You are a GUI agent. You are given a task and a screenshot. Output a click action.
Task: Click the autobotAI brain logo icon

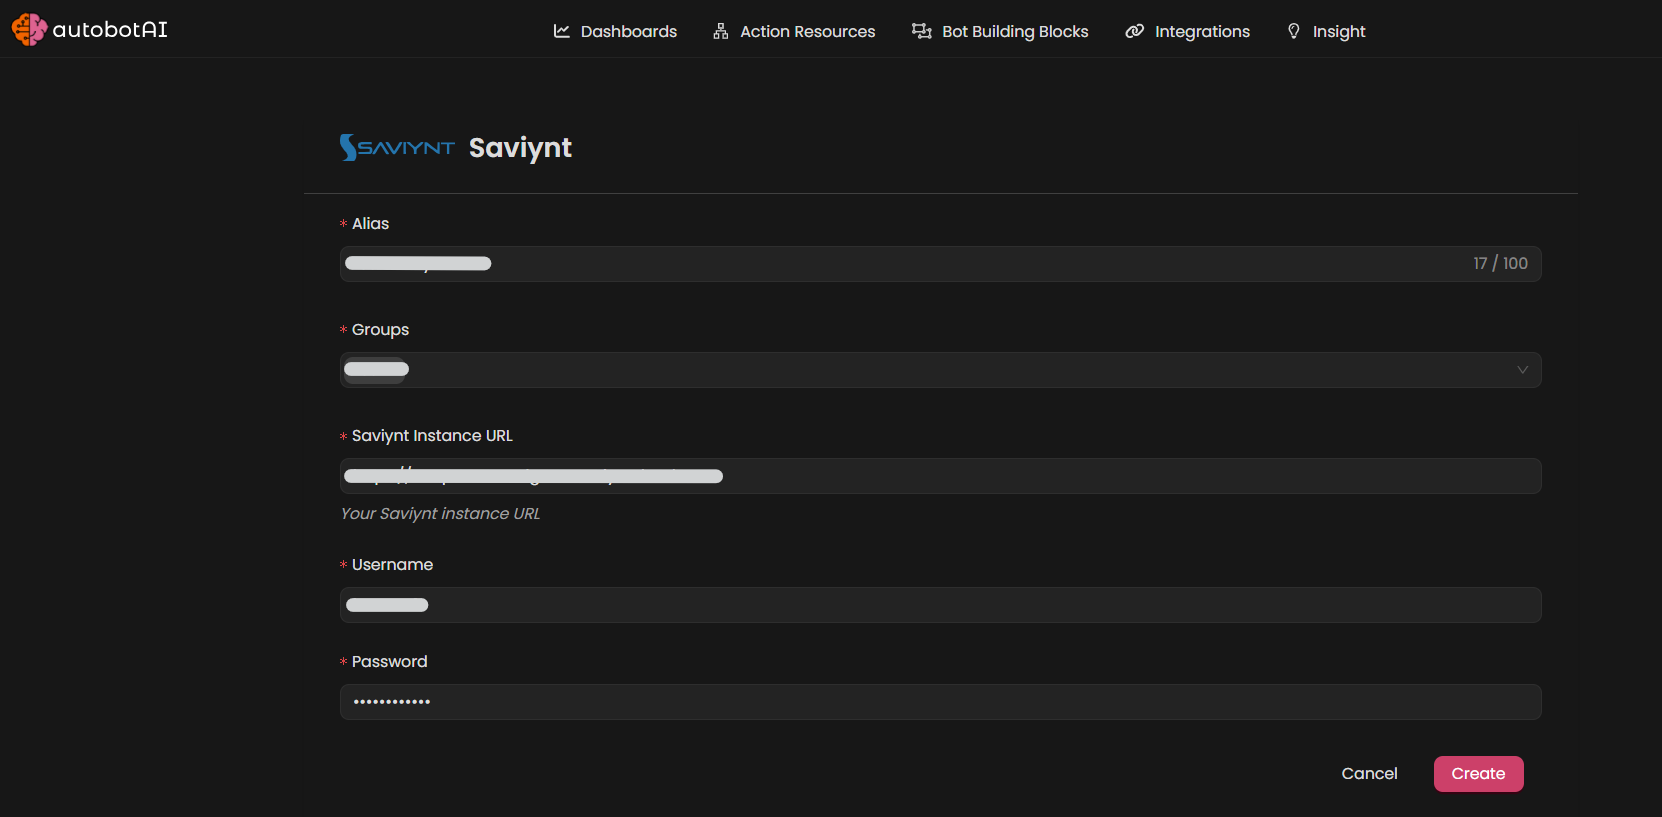point(29,30)
